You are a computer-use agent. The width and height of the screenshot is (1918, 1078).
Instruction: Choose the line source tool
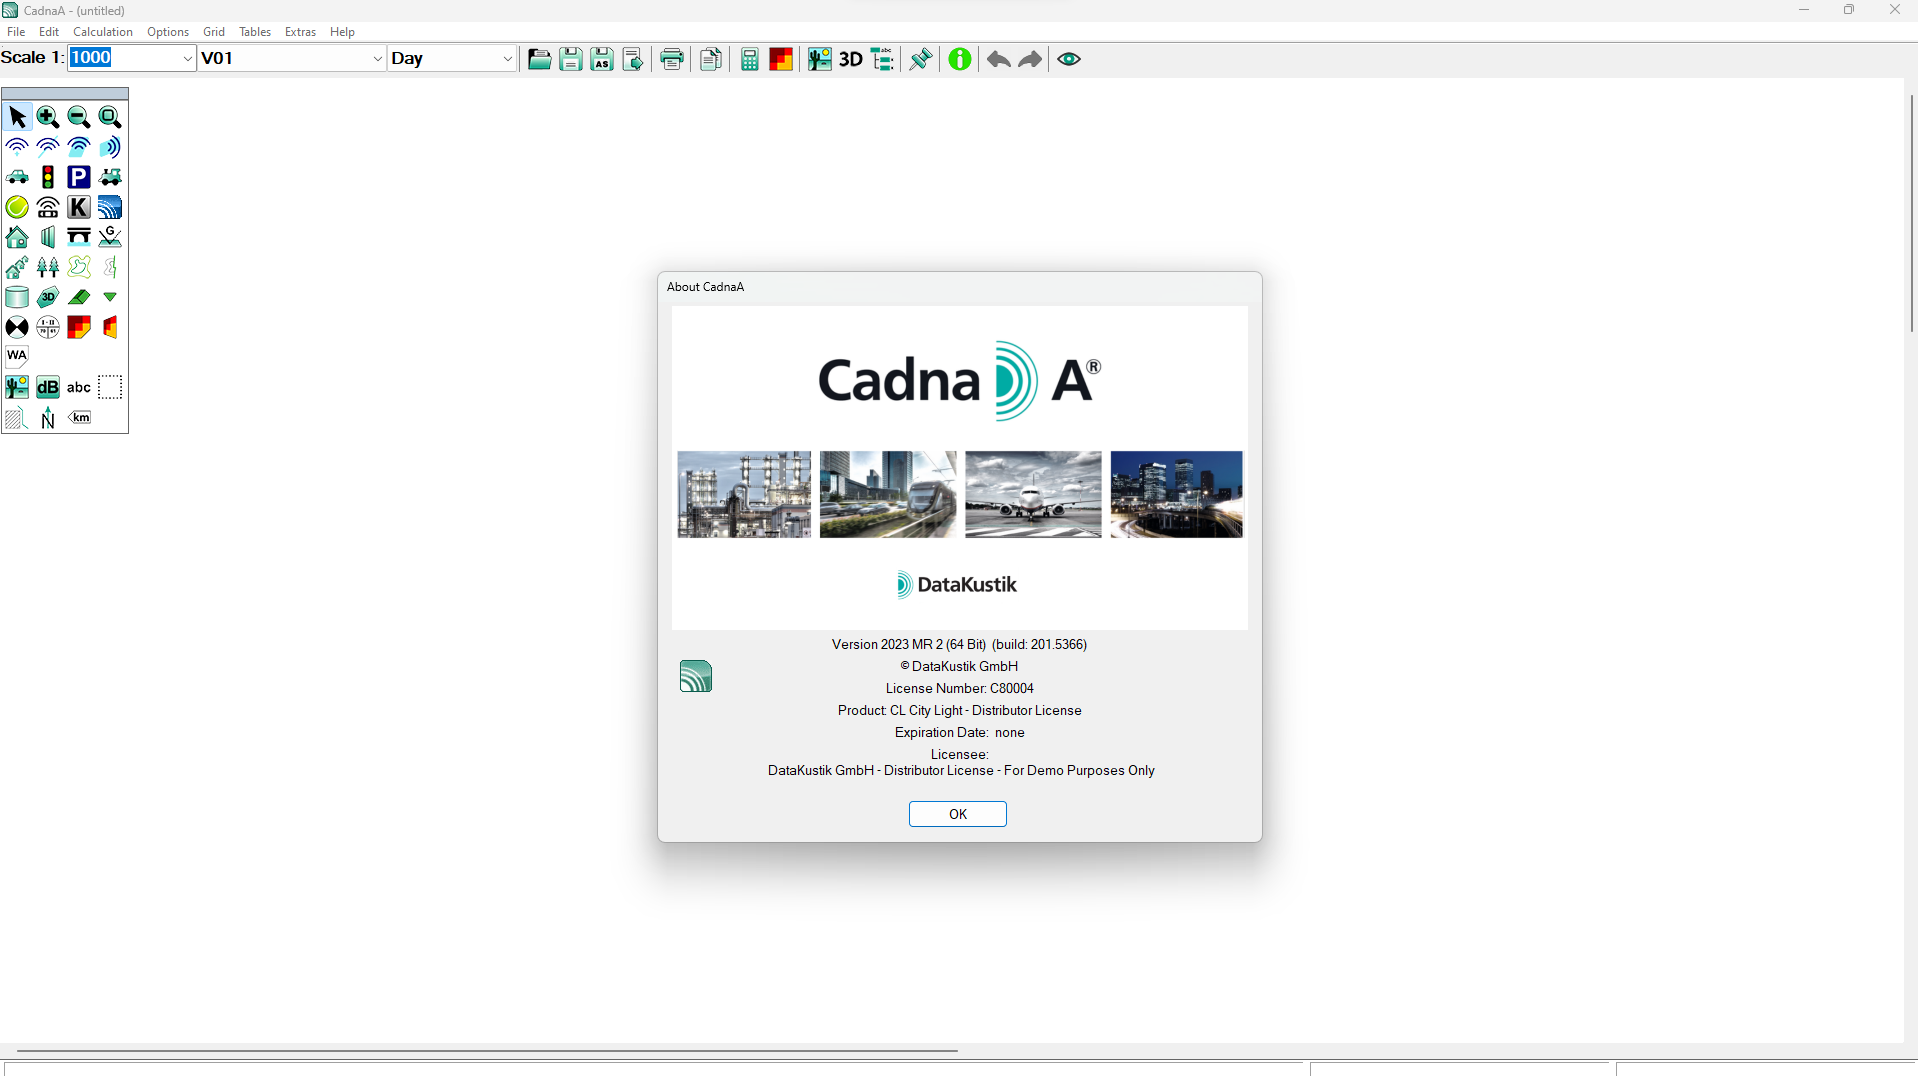click(x=48, y=147)
